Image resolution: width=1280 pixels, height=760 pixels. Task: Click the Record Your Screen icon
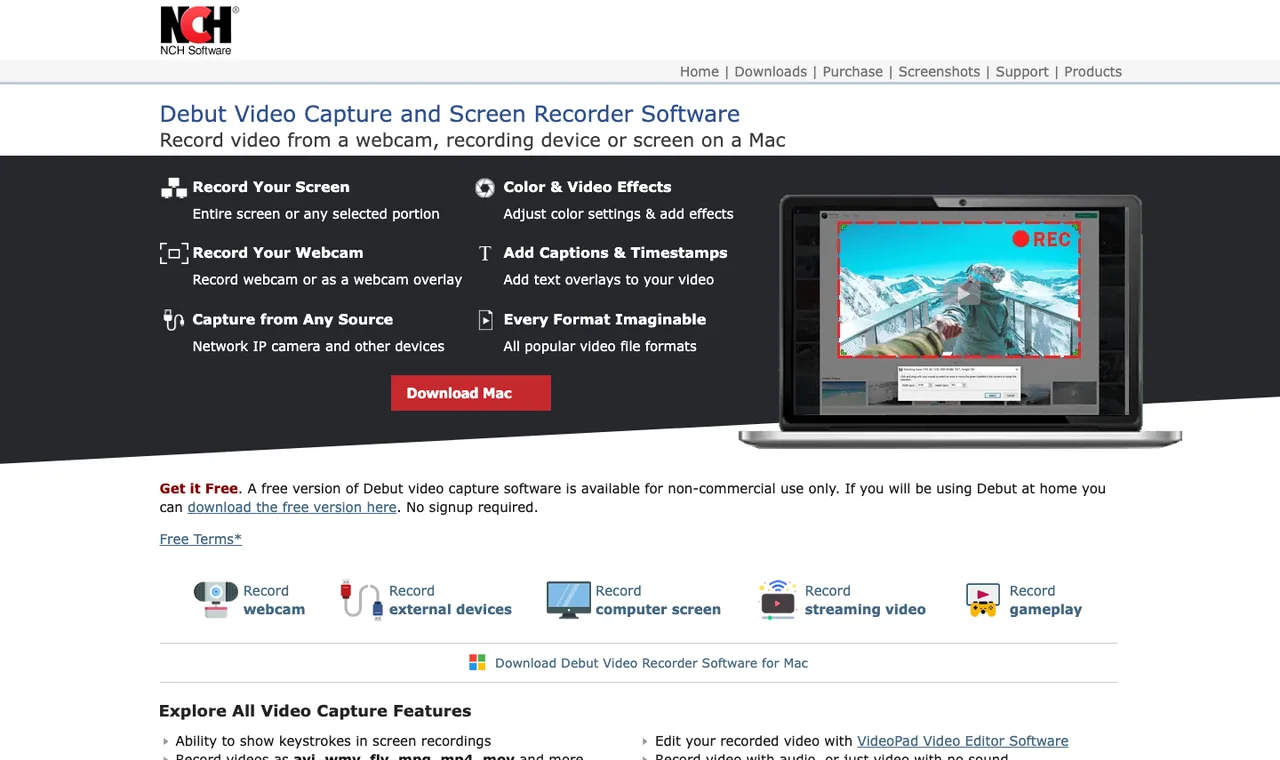tap(174, 187)
